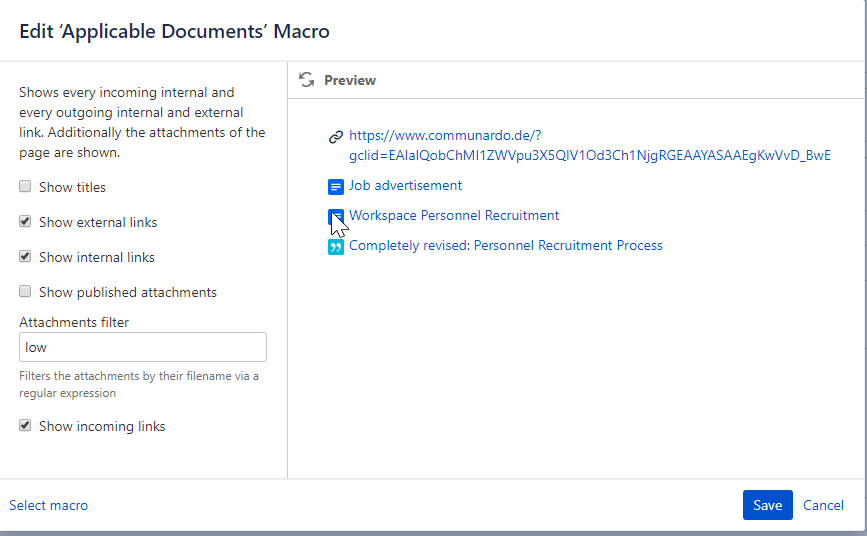Open the communardo.de external URL link

pos(588,146)
